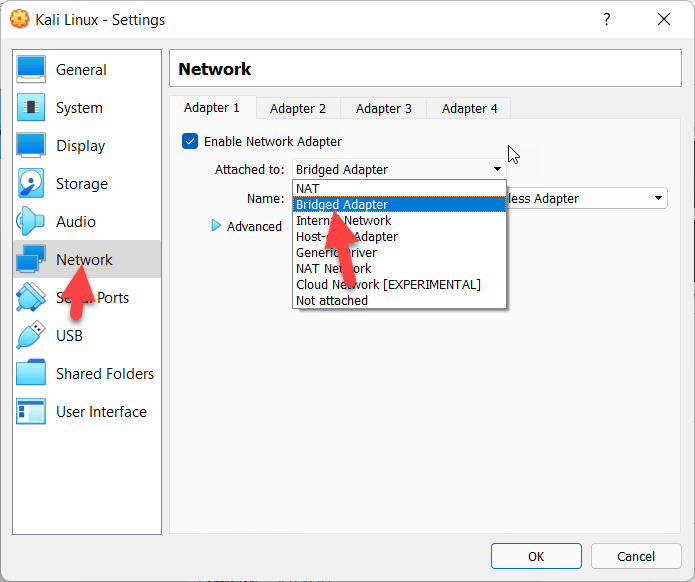Select the System chip icon
The height and width of the screenshot is (582, 695).
pyautogui.click(x=31, y=107)
